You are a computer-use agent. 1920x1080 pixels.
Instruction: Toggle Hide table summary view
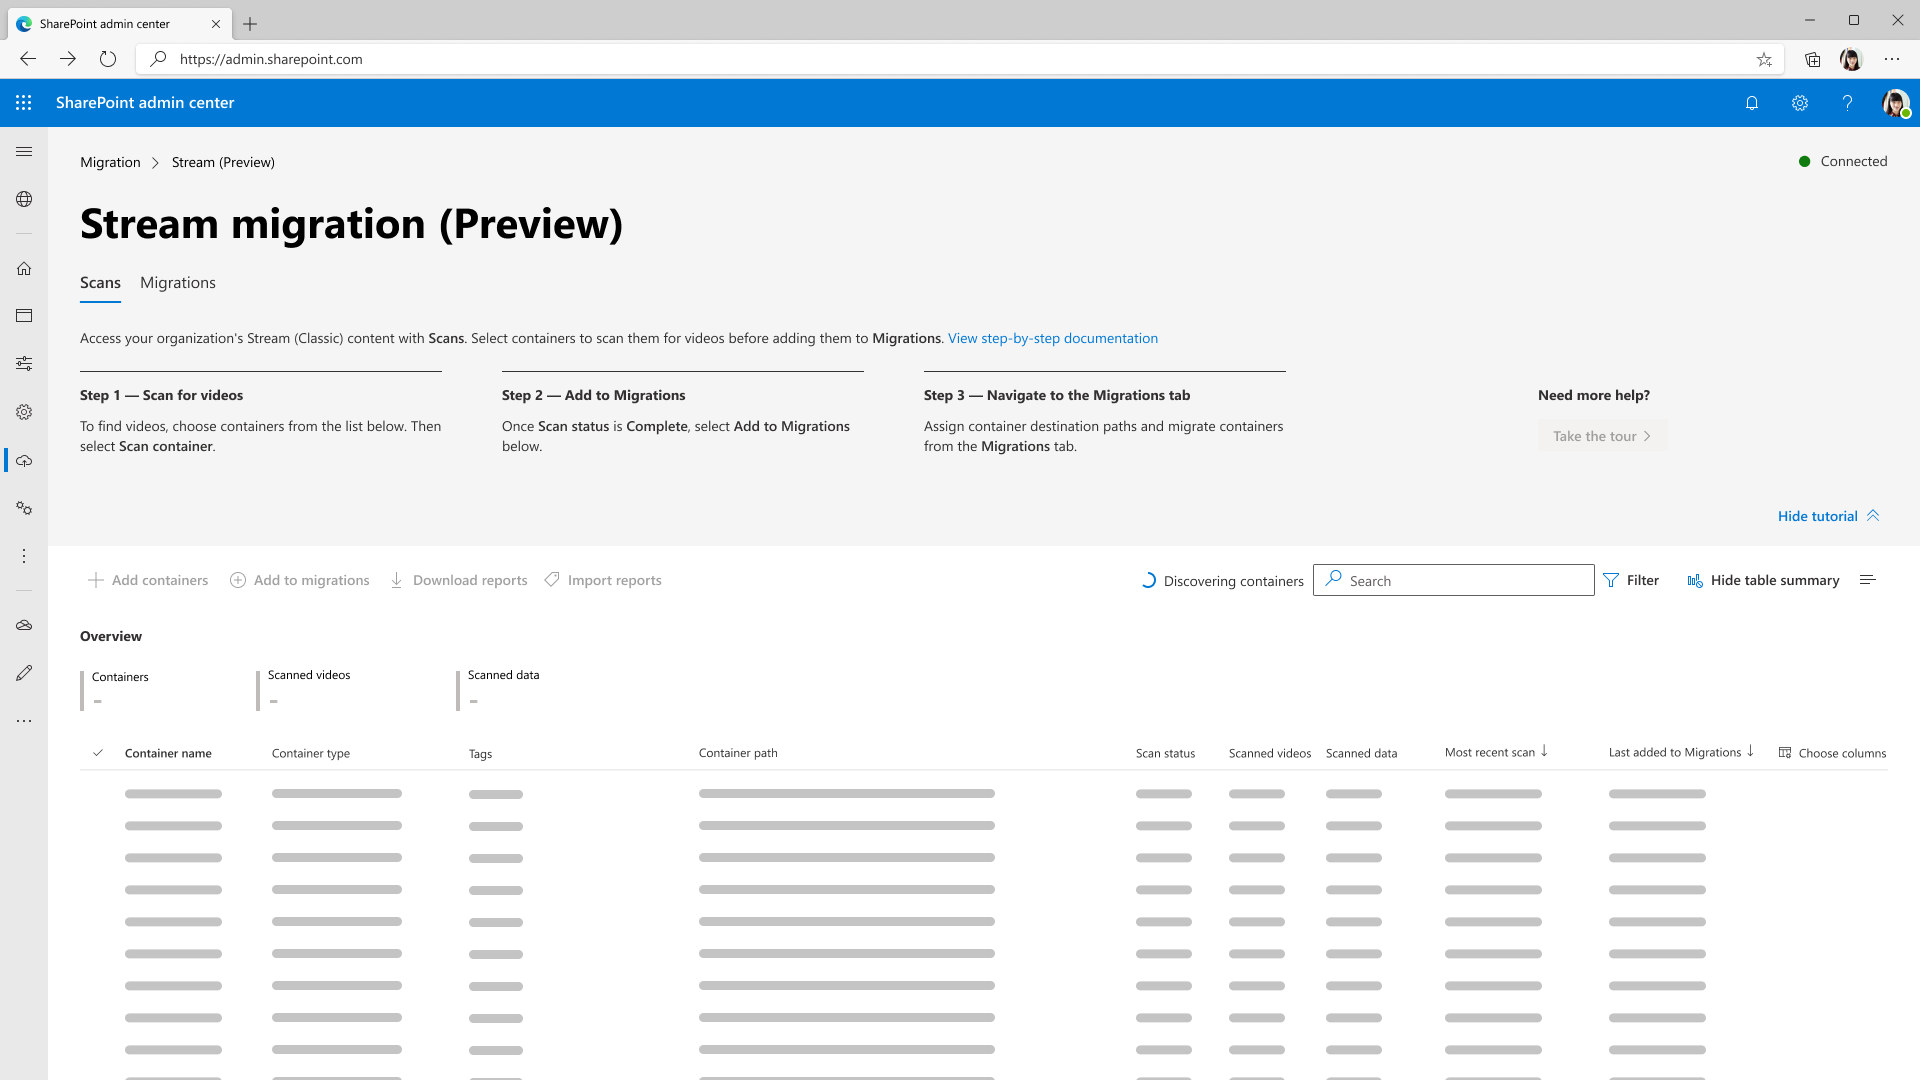1763,580
